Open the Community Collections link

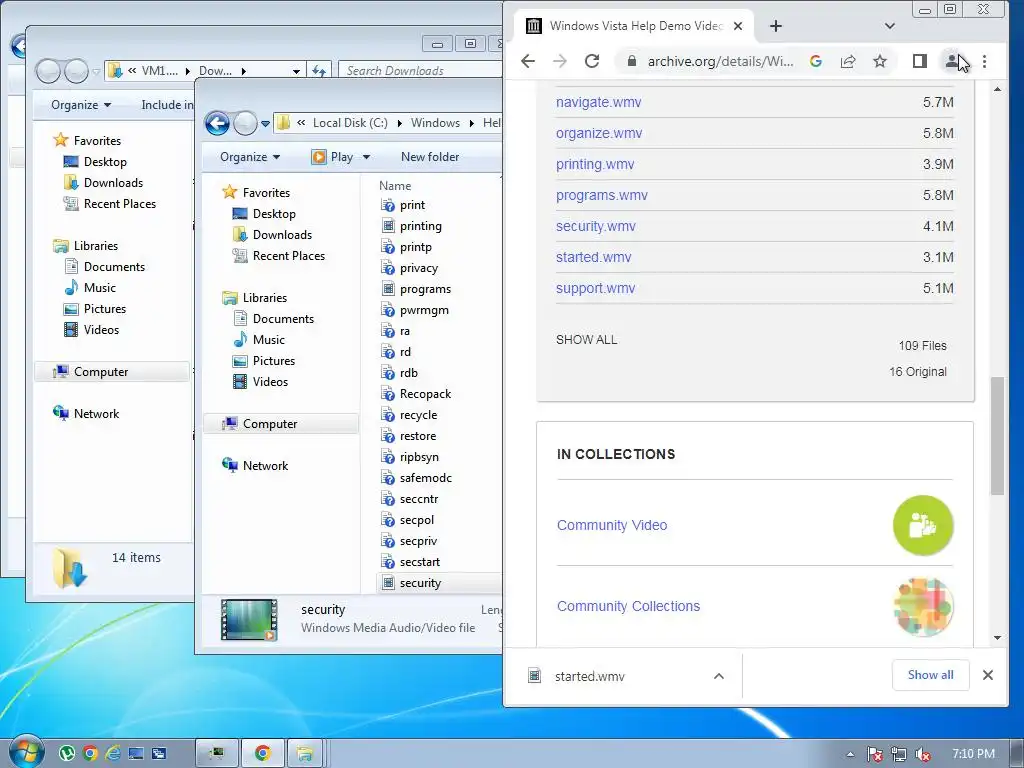(628, 606)
